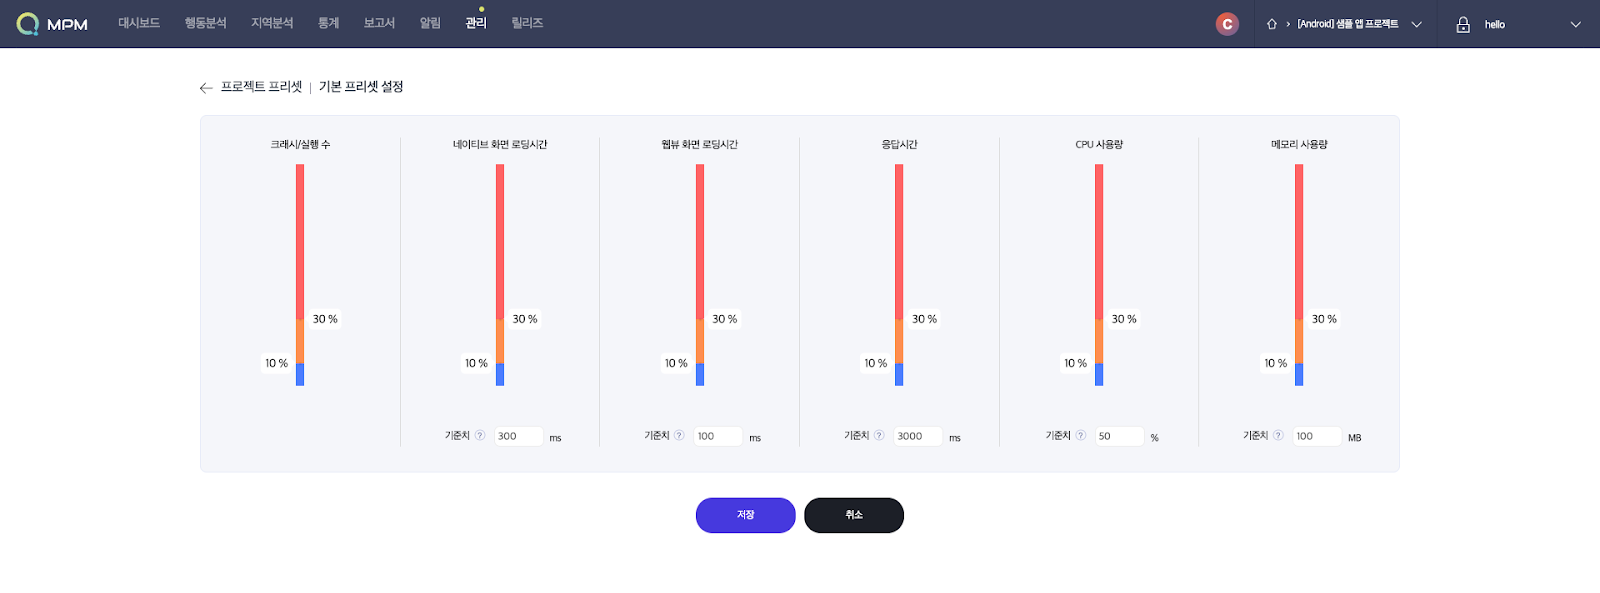The width and height of the screenshot is (1600, 593).
Task: Click the 응답시간 기준치 input field
Action: [918, 436]
